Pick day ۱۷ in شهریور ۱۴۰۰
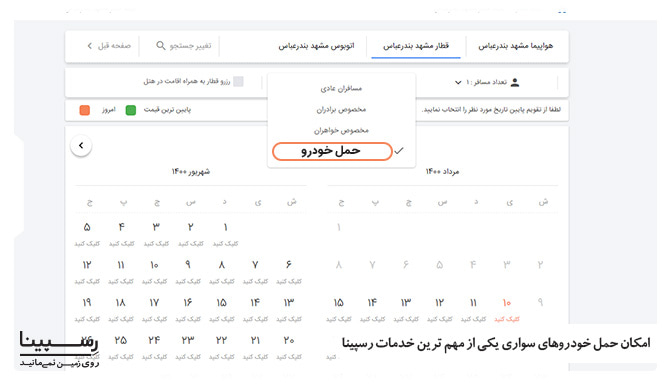 (154, 309)
